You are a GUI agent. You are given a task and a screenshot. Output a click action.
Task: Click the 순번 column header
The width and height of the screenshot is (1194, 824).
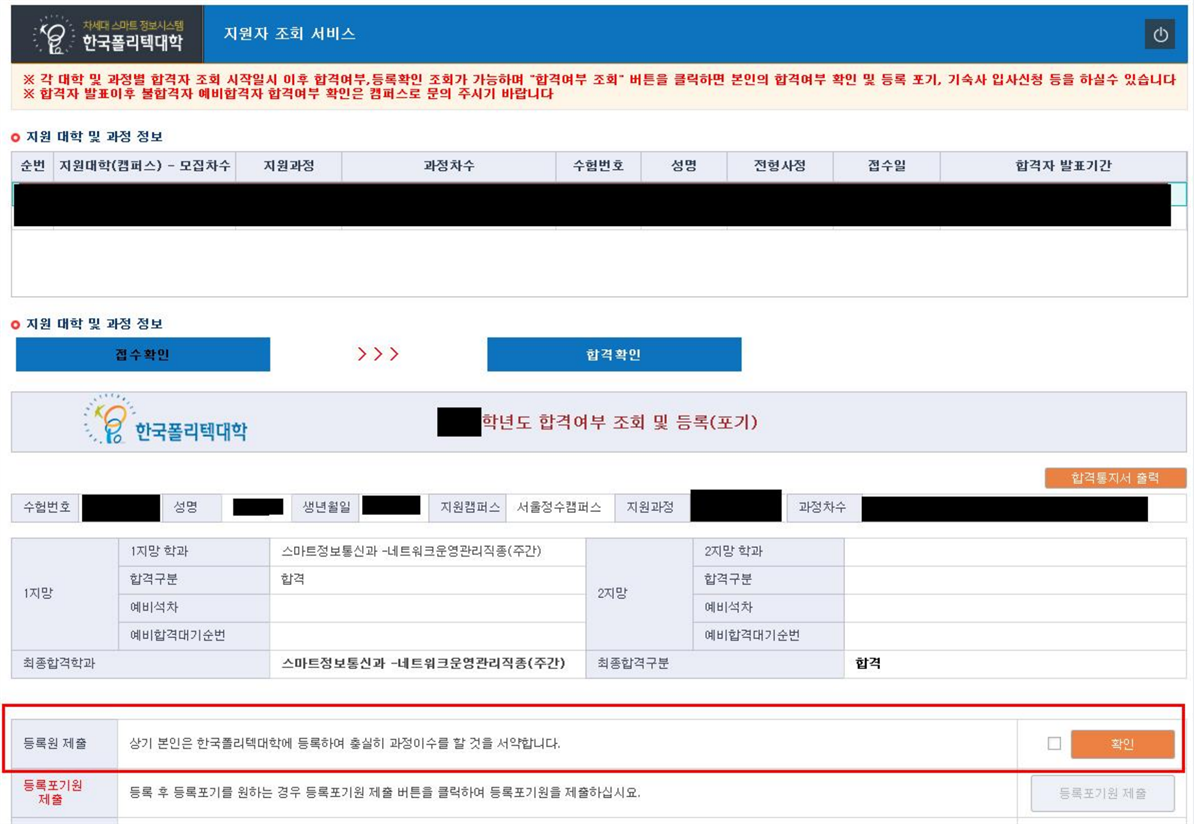33,166
